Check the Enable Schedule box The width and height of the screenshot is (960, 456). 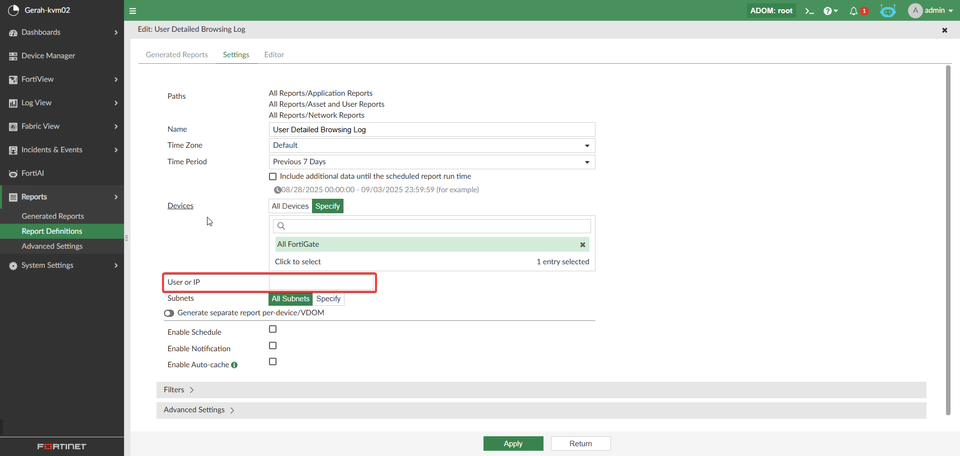click(x=273, y=329)
